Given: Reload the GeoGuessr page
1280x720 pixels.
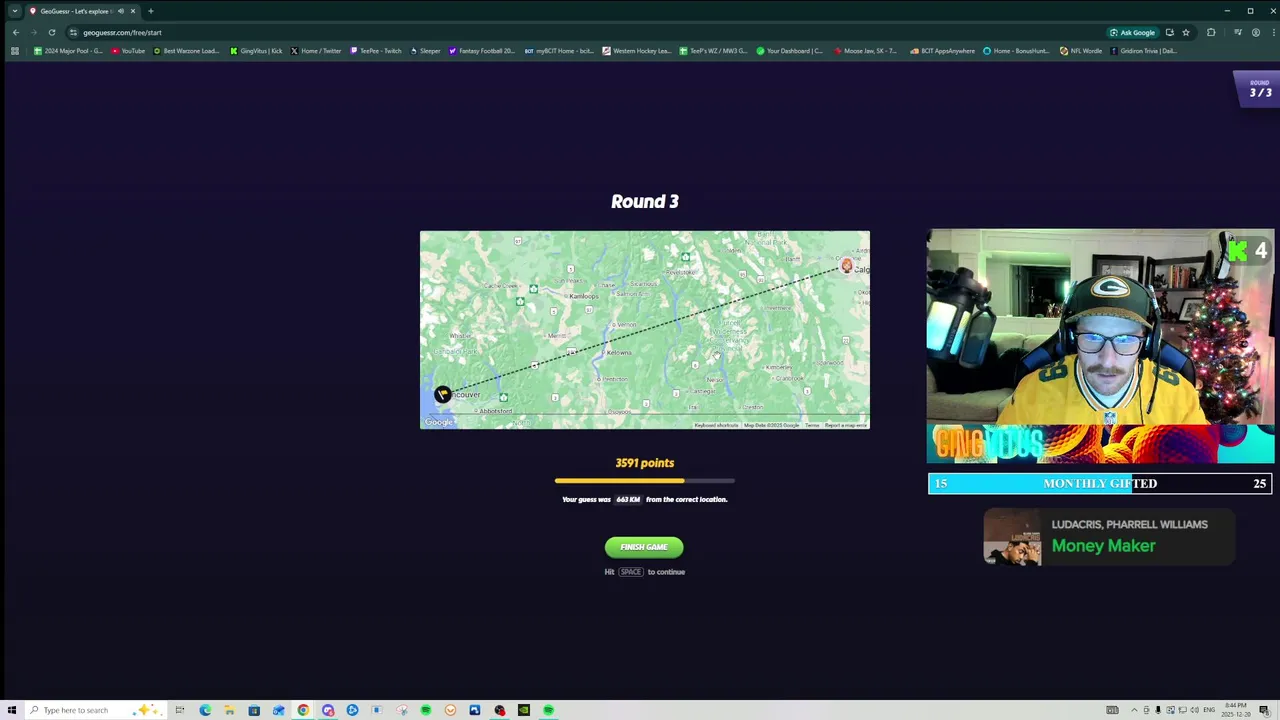Looking at the screenshot, I should (52, 32).
